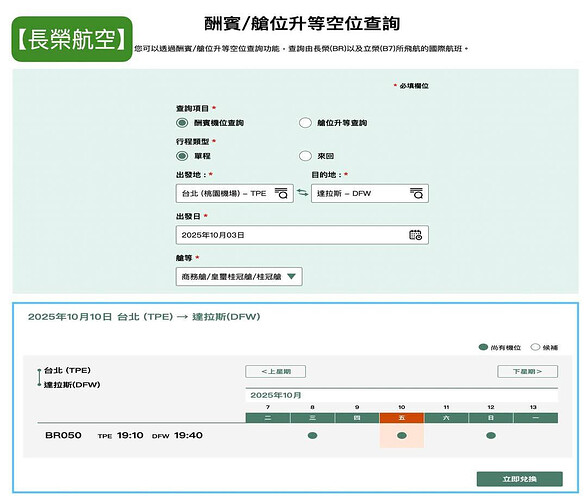This screenshot has height=500, width=586.
Task: Pick BR050 availability dot on the 12th
Action: click(x=491, y=435)
